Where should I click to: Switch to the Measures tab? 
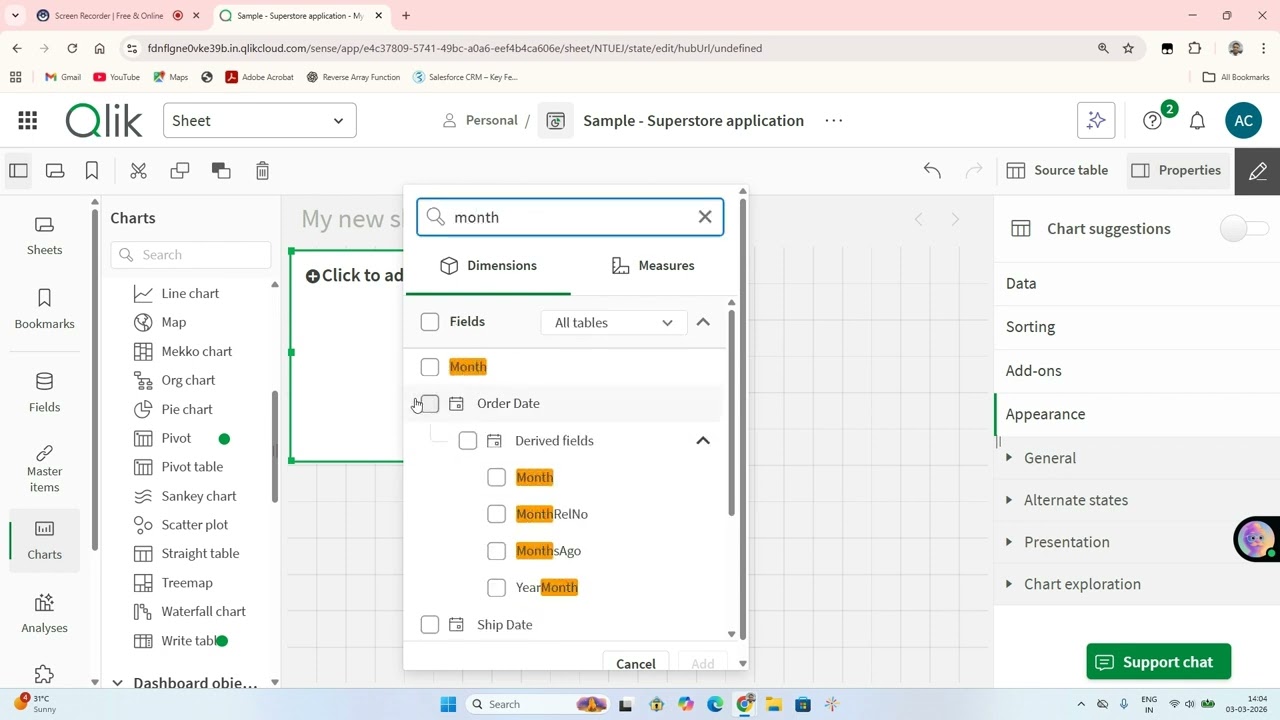tap(653, 266)
